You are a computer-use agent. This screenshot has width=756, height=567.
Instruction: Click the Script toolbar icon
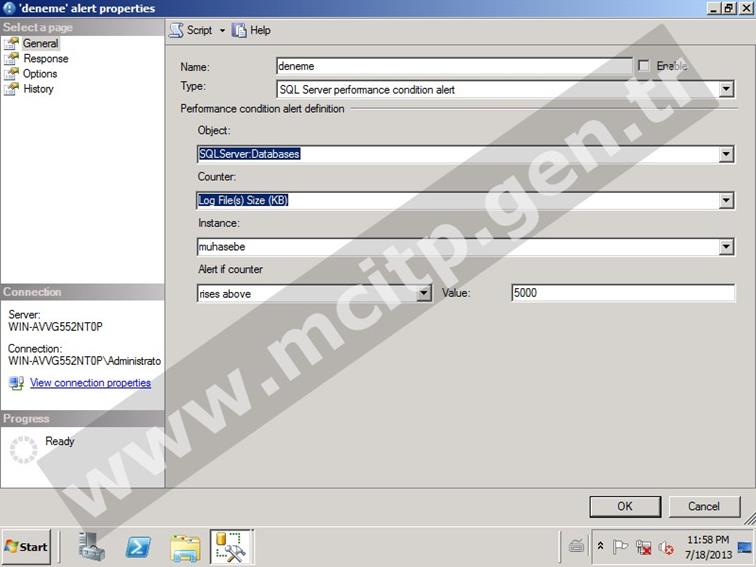[176, 30]
